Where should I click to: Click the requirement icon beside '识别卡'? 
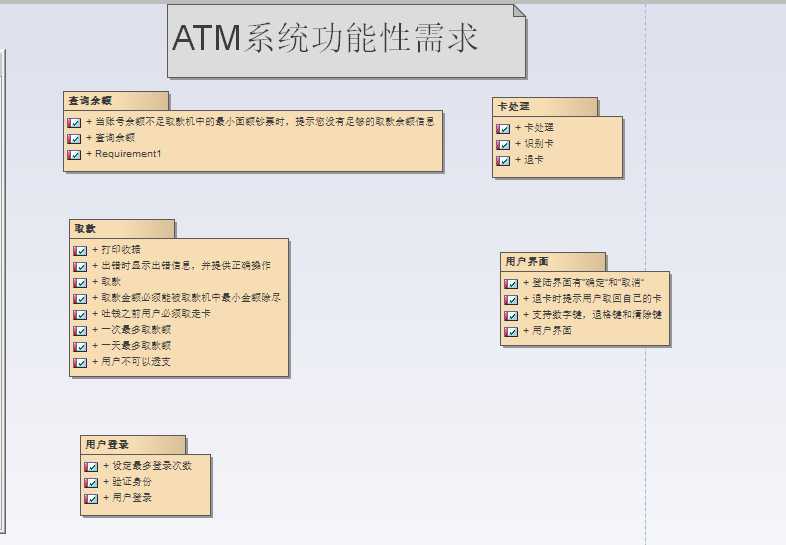[x=503, y=145]
